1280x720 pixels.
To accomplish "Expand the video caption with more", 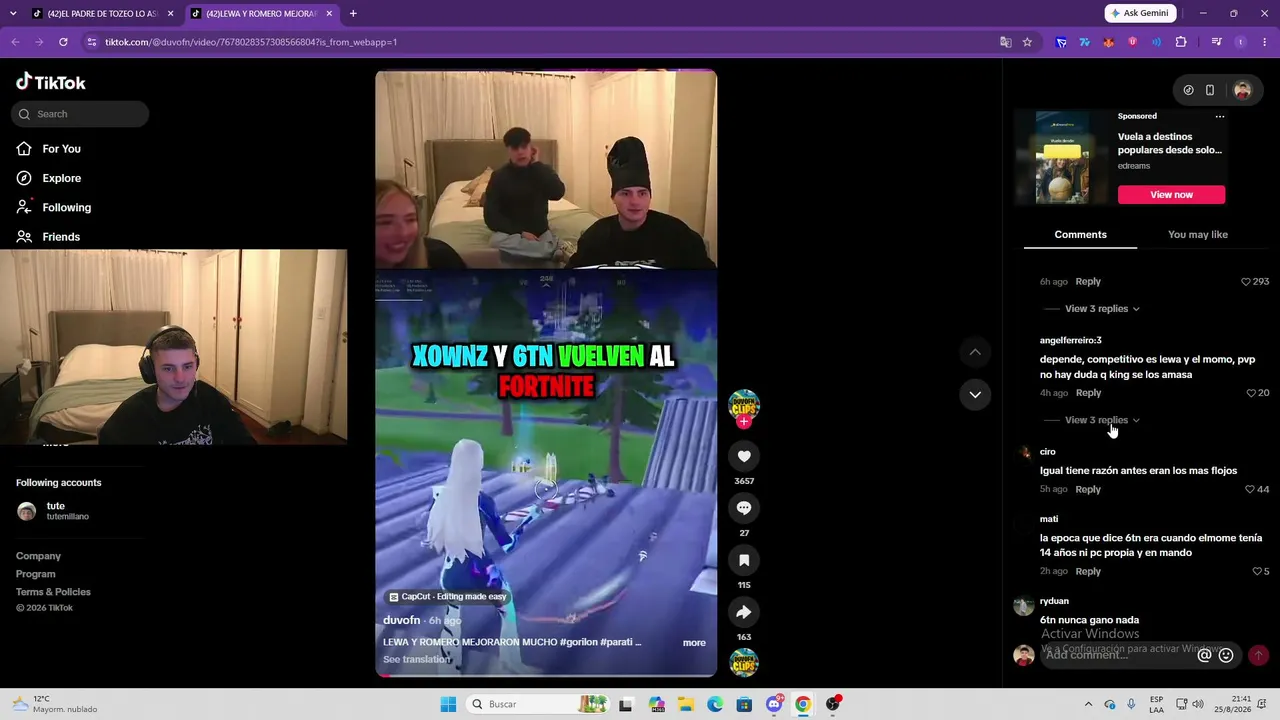I will tap(694, 643).
